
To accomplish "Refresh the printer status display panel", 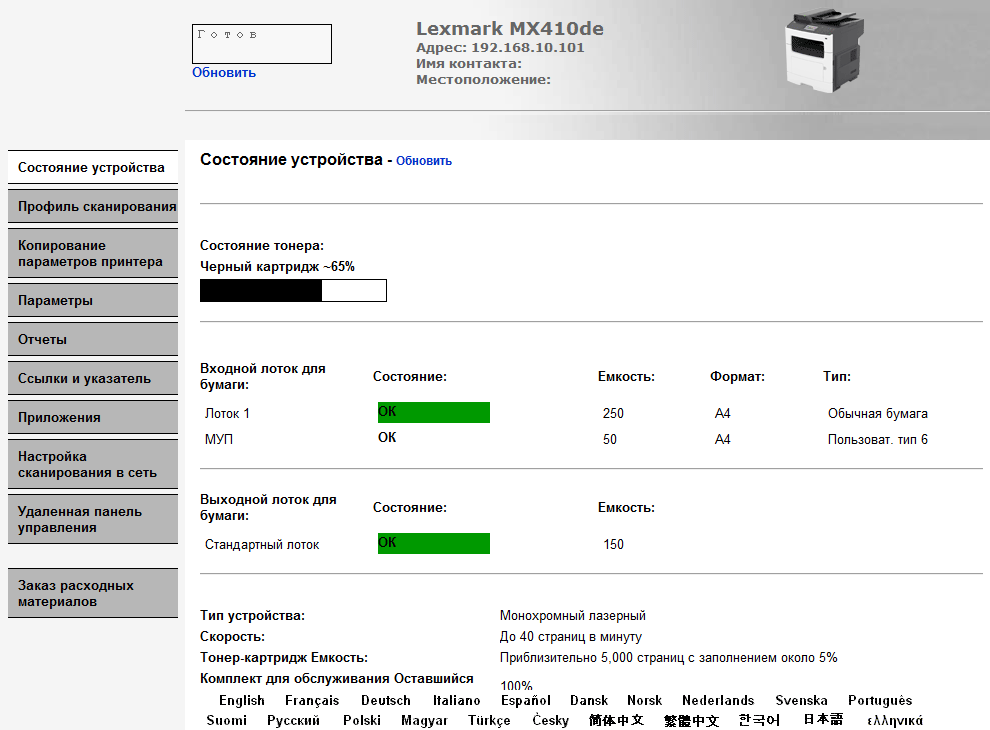I will pyautogui.click(x=223, y=72).
